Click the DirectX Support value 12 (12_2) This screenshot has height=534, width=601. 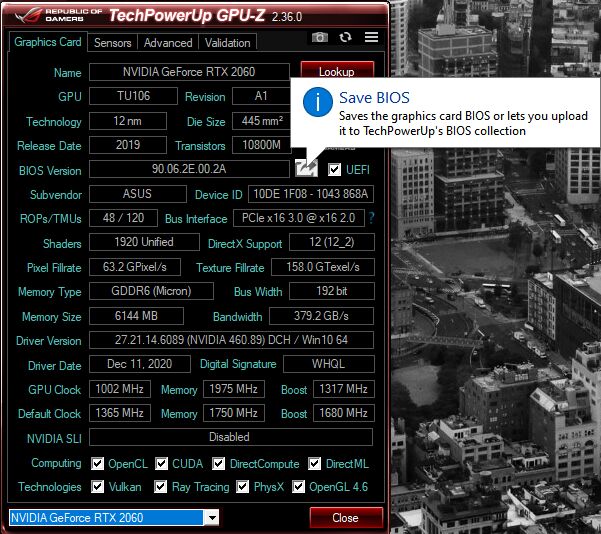click(x=332, y=242)
